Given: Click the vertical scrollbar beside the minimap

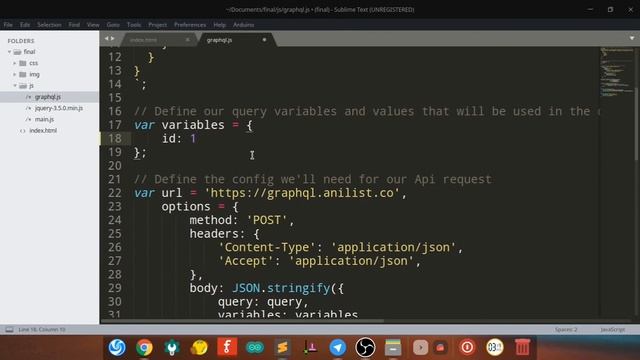Looking at the screenshot, I should [x=636, y=124].
